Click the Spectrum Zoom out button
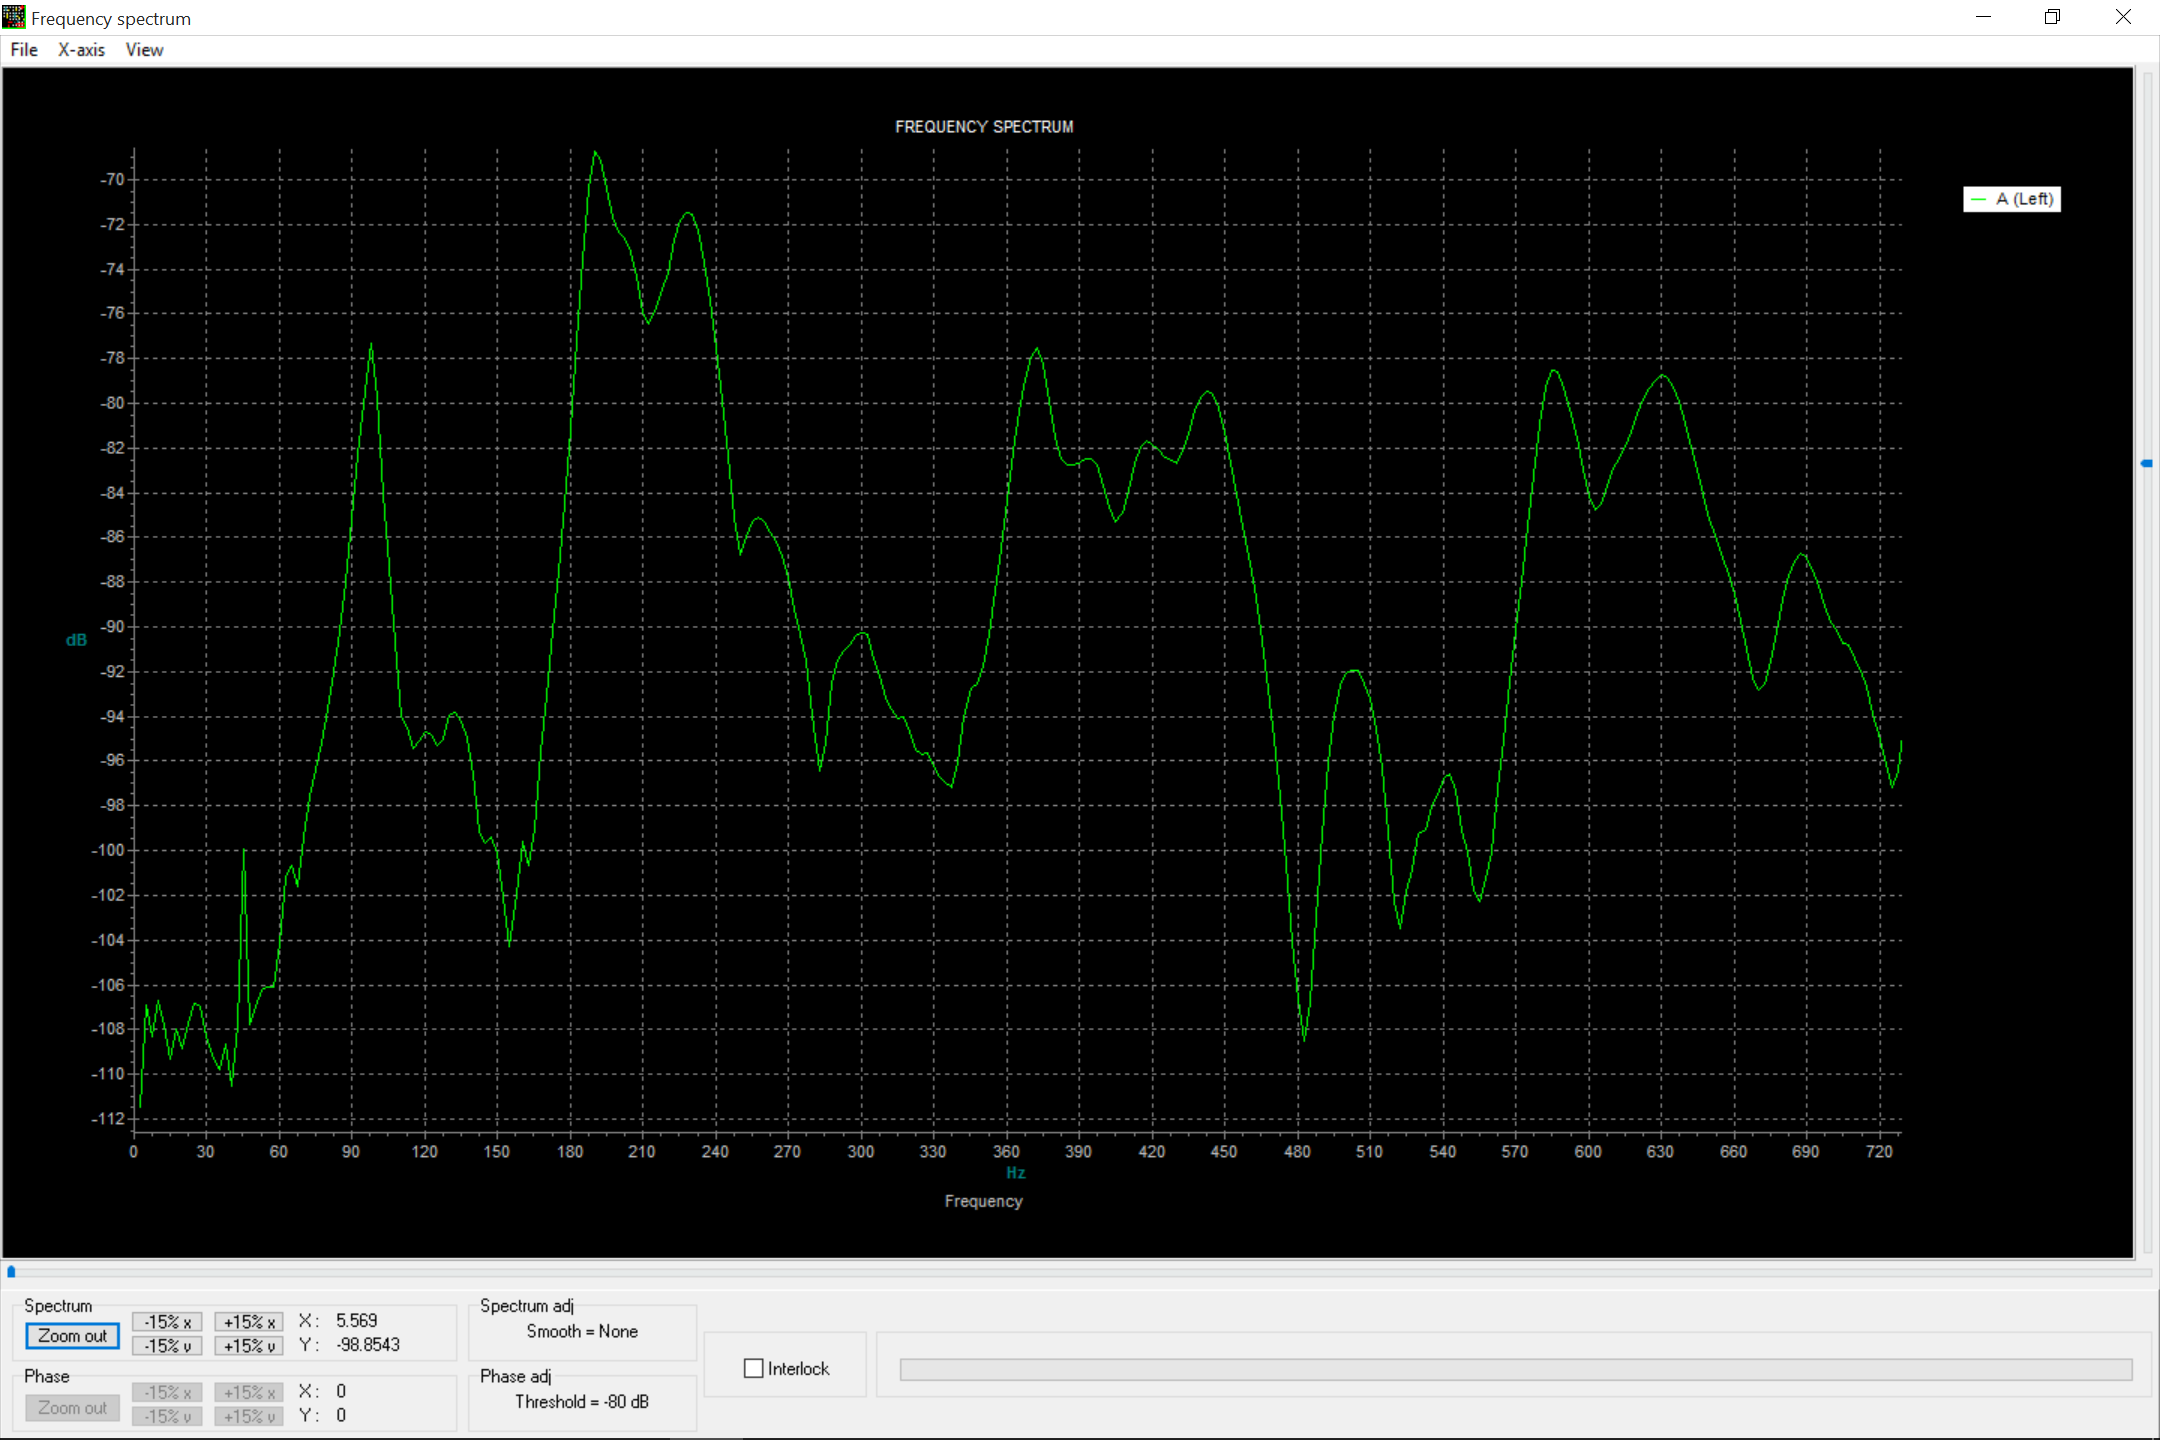The height and width of the screenshot is (1440, 2160). coord(72,1336)
